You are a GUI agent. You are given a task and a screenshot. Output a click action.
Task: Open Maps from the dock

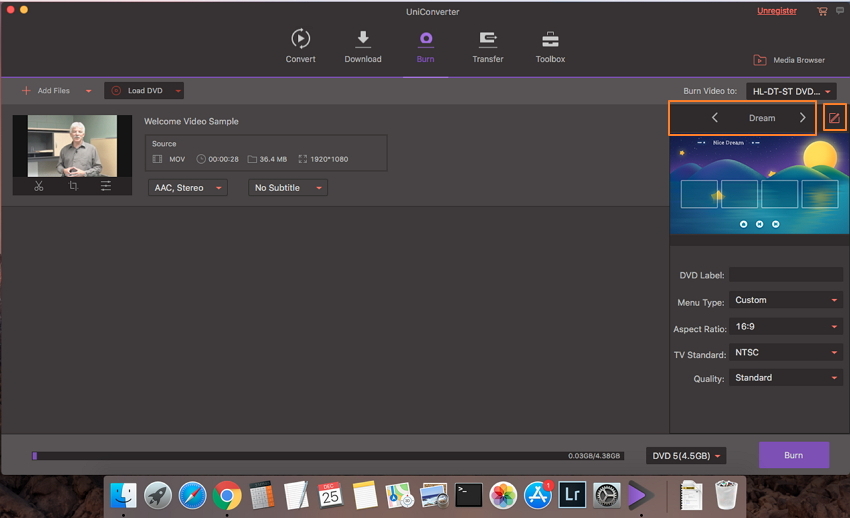(x=400, y=495)
